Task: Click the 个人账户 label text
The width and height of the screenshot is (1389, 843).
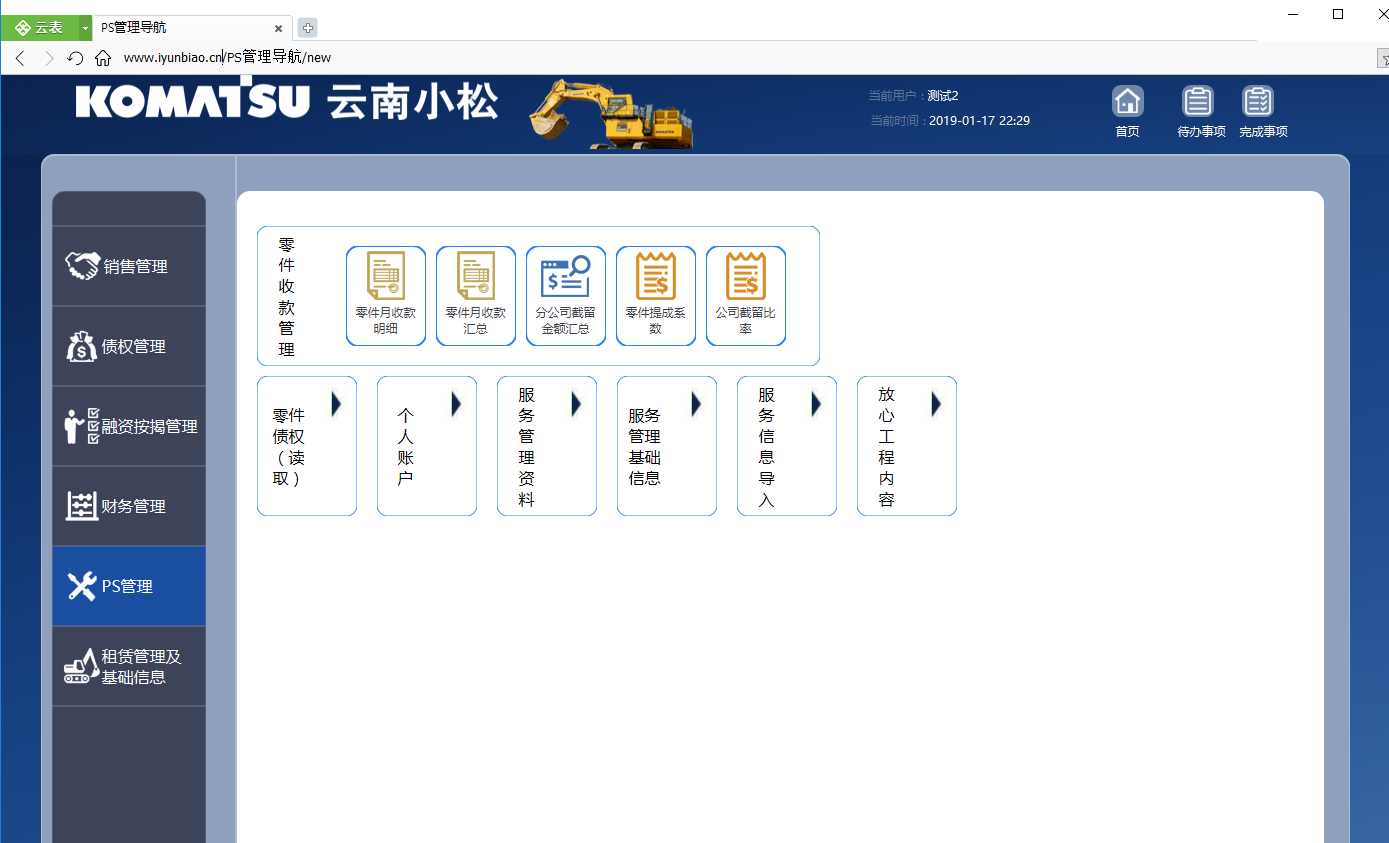Action: (x=405, y=447)
